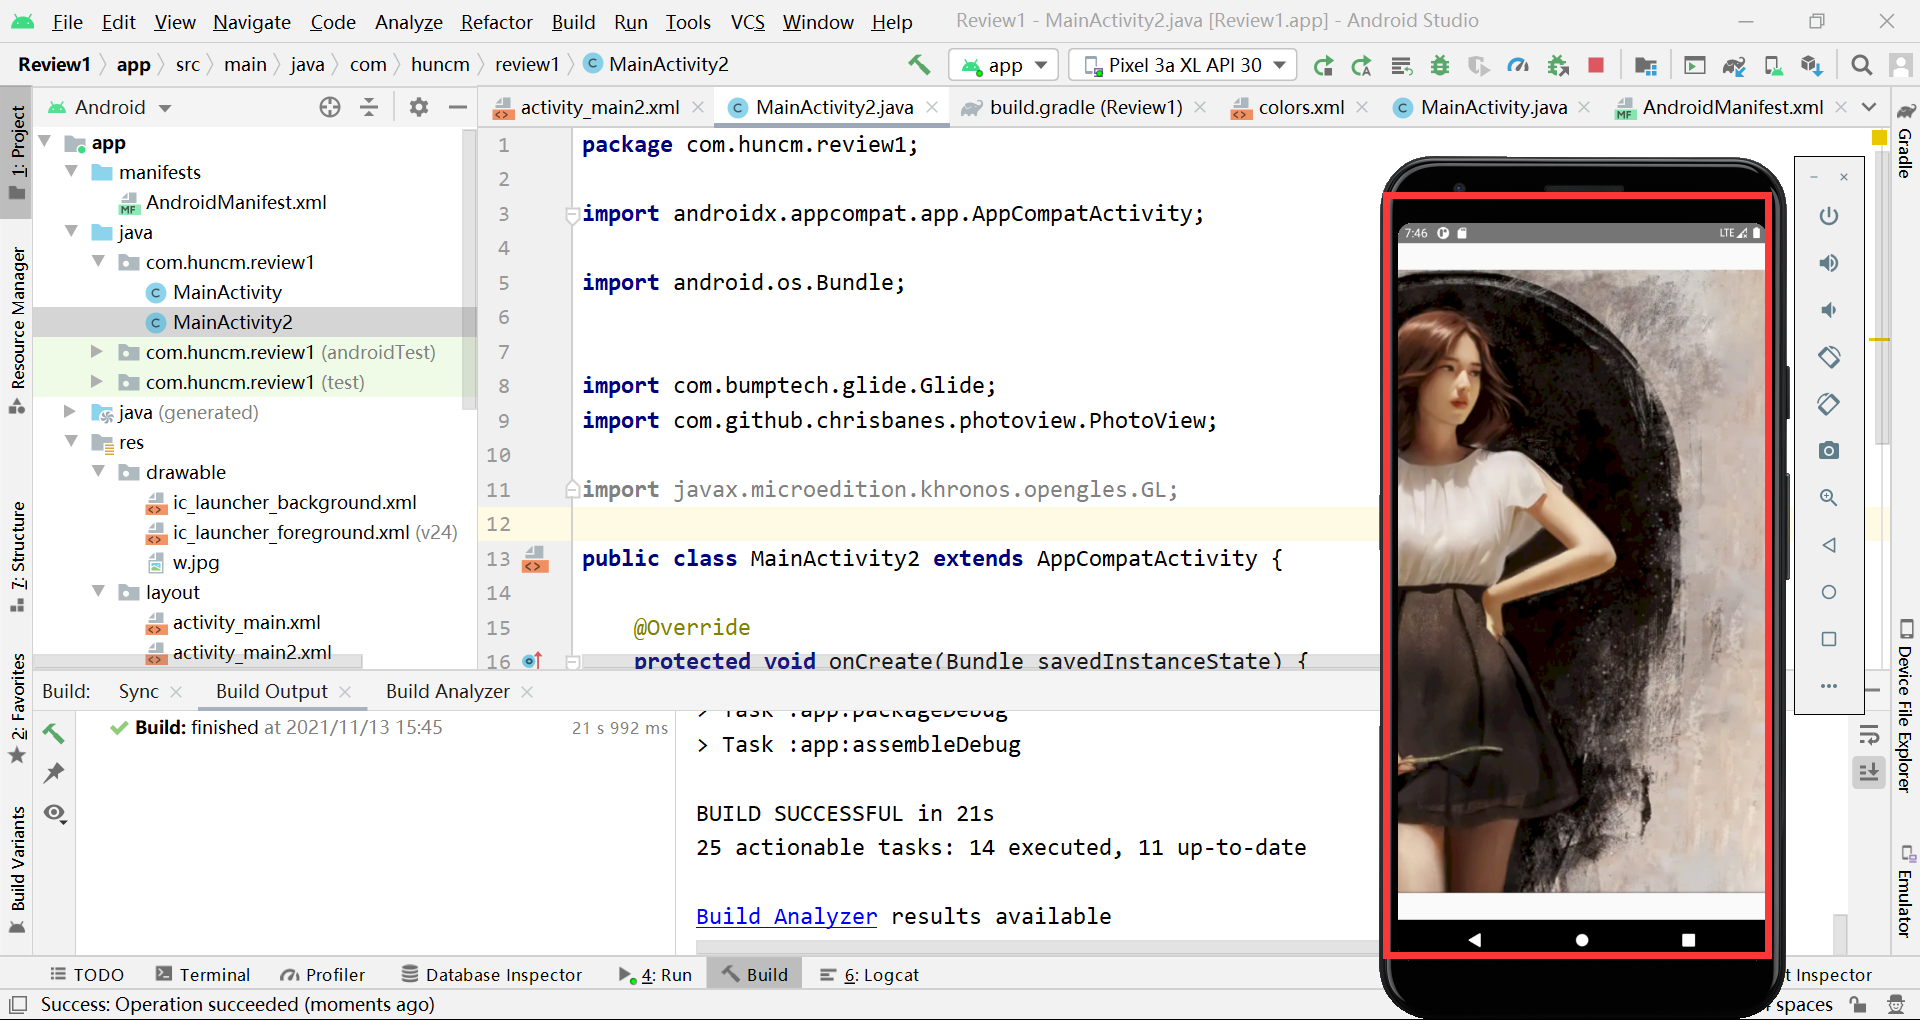Click the Run app rerun icon
This screenshot has width=1920, height=1020.
coord(1323,66)
